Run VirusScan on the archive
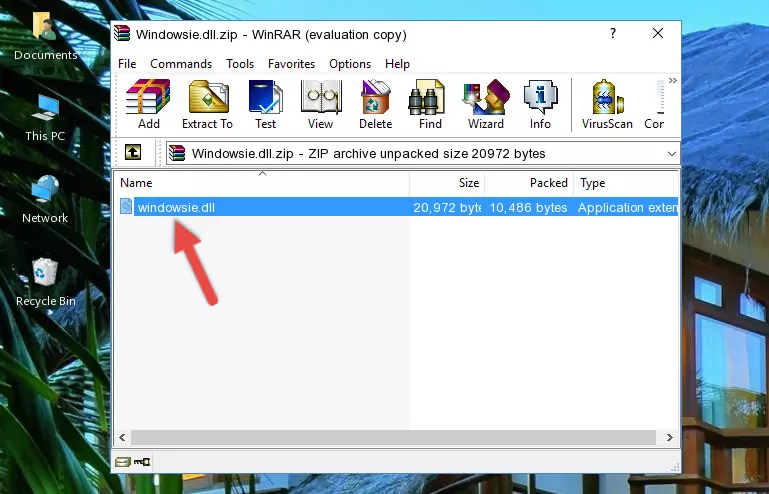This screenshot has width=769, height=494. [x=607, y=104]
